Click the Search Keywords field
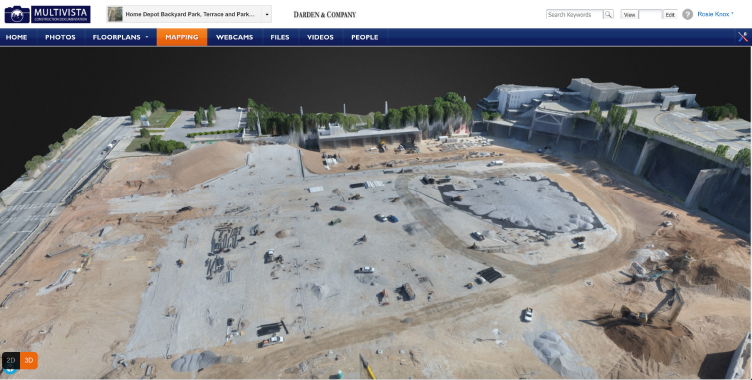752x380 pixels. pos(575,14)
